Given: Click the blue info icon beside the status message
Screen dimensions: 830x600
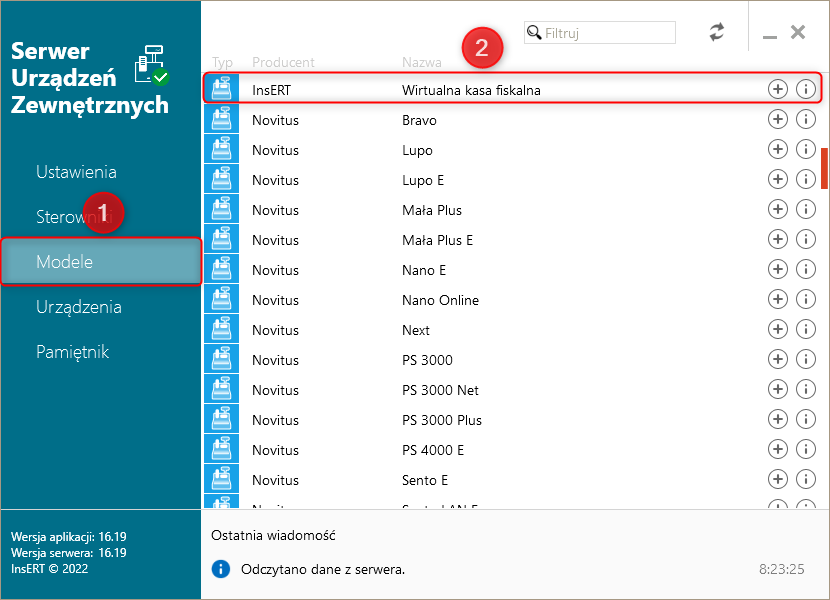Looking at the screenshot, I should point(221,569).
